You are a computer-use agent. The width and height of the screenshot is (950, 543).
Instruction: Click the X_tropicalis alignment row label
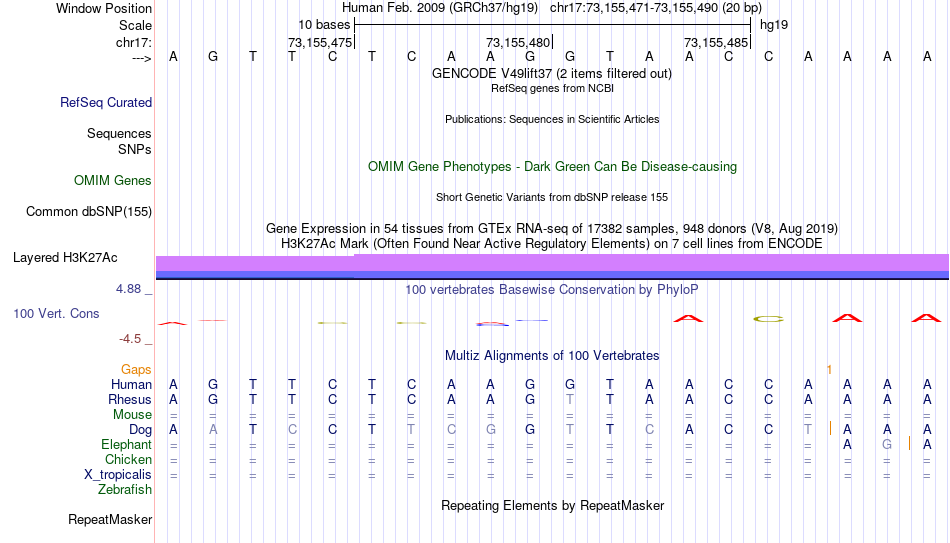[118, 475]
